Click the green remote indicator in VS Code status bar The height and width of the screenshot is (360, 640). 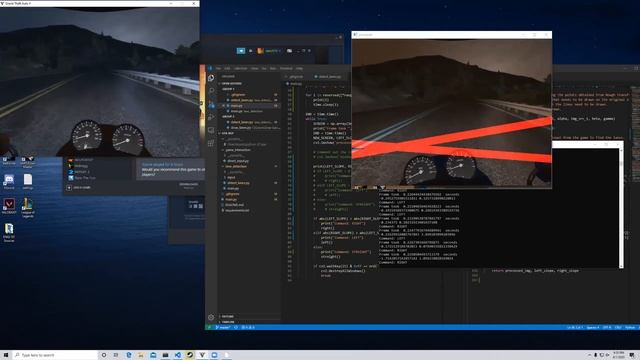[x=209, y=327]
